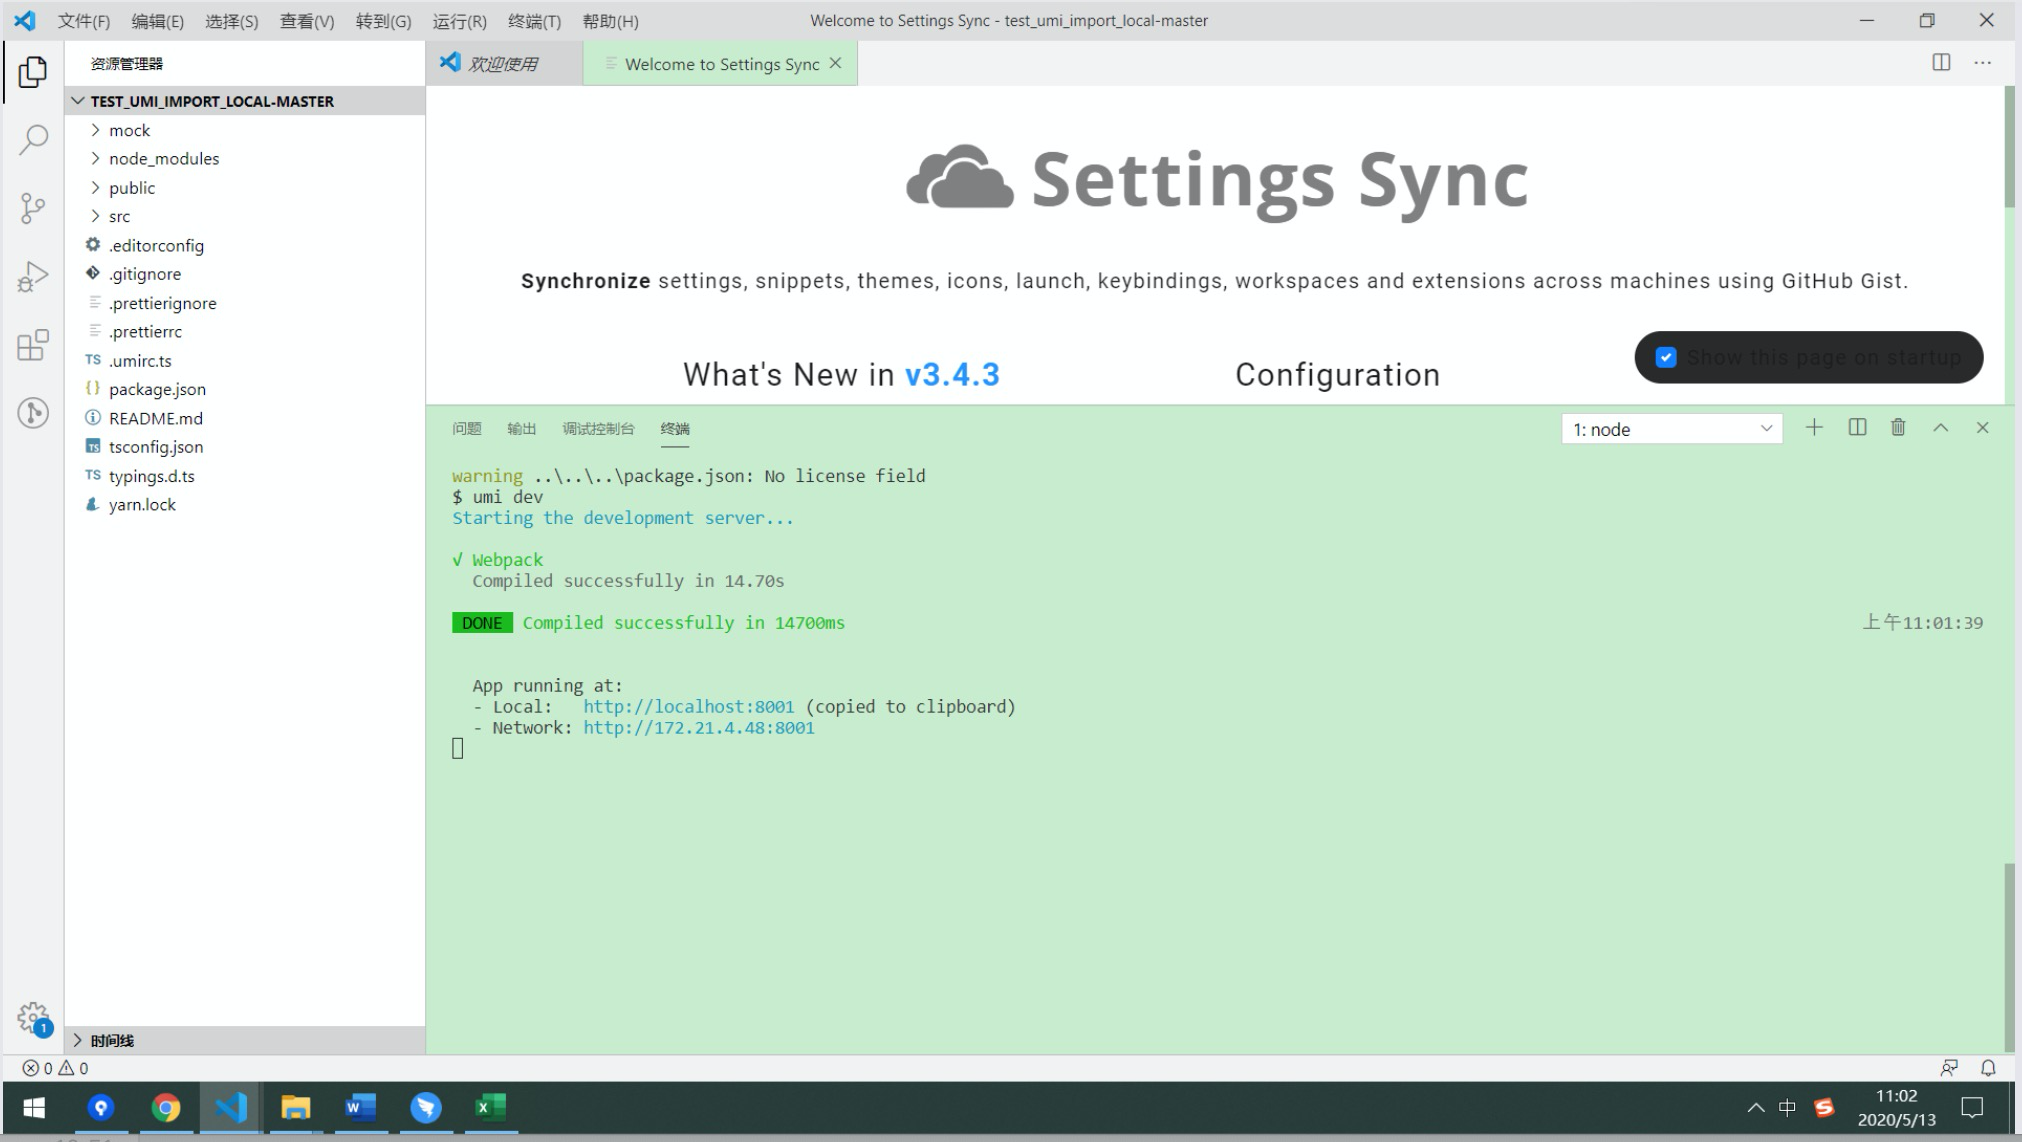Open the '1: node' terminal dropdown
2022x1142 pixels.
point(1671,429)
